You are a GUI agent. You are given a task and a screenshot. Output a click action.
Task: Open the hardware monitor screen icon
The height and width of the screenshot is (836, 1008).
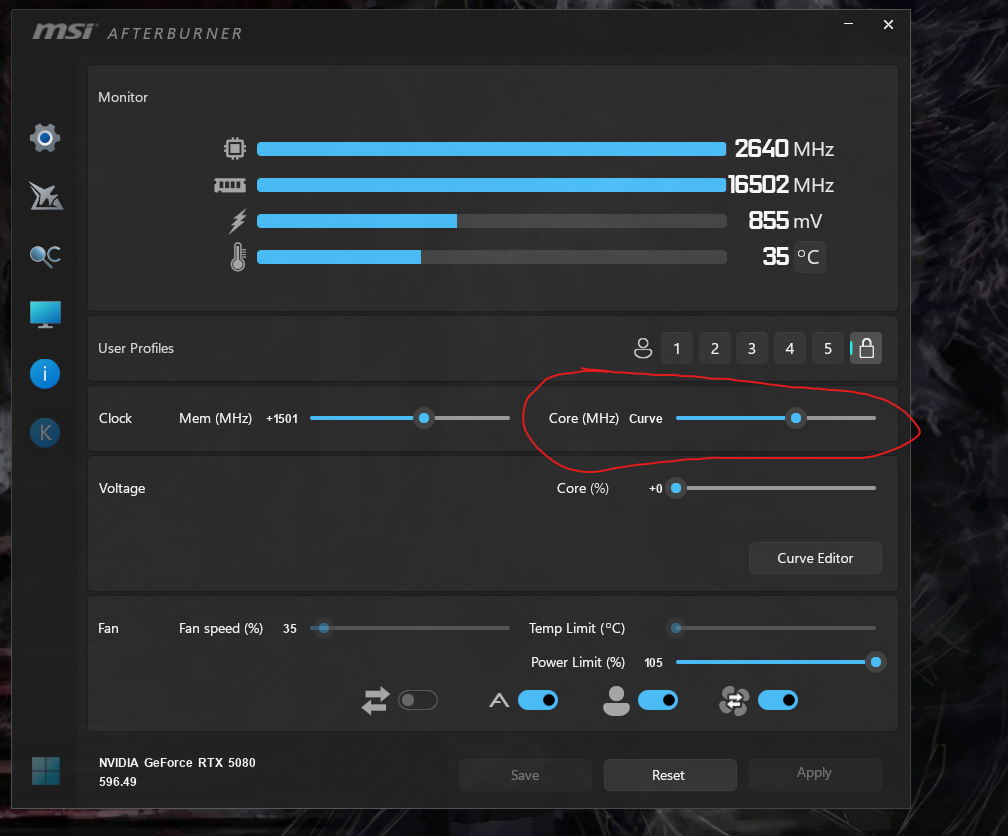(x=45, y=314)
